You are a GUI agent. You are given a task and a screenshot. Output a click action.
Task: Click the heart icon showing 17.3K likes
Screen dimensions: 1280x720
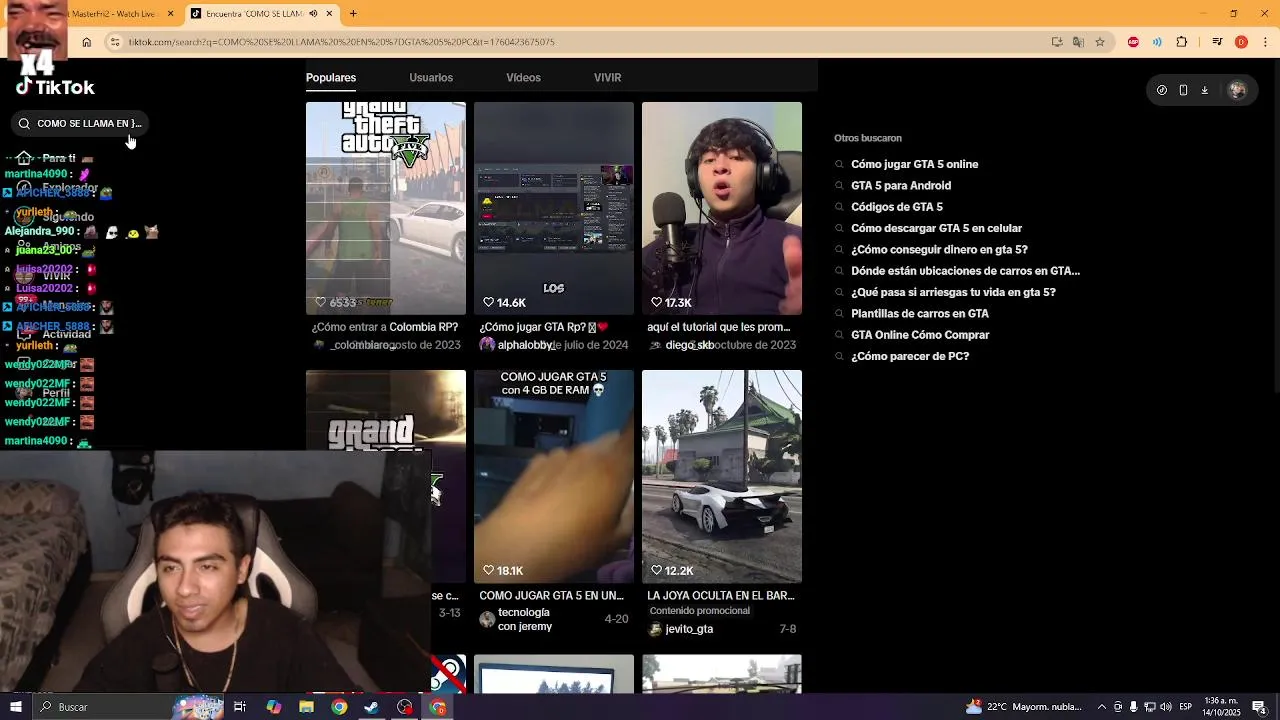657,302
